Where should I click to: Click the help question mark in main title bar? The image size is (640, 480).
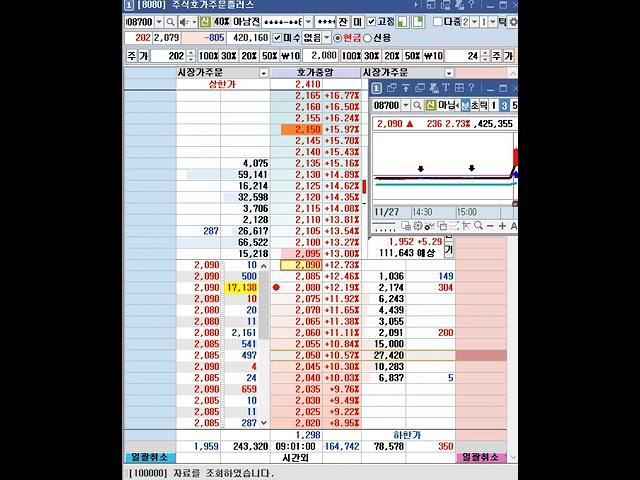point(472,5)
